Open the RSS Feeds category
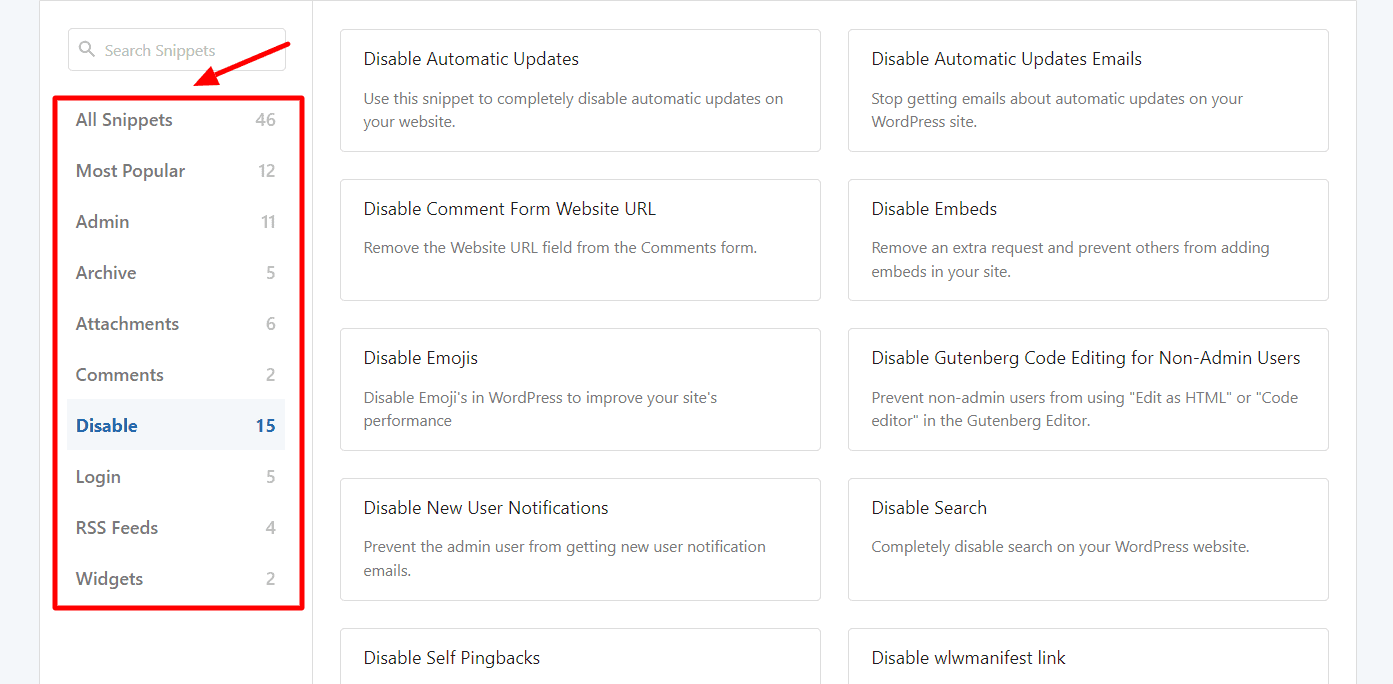The height and width of the screenshot is (684, 1393). coord(117,528)
